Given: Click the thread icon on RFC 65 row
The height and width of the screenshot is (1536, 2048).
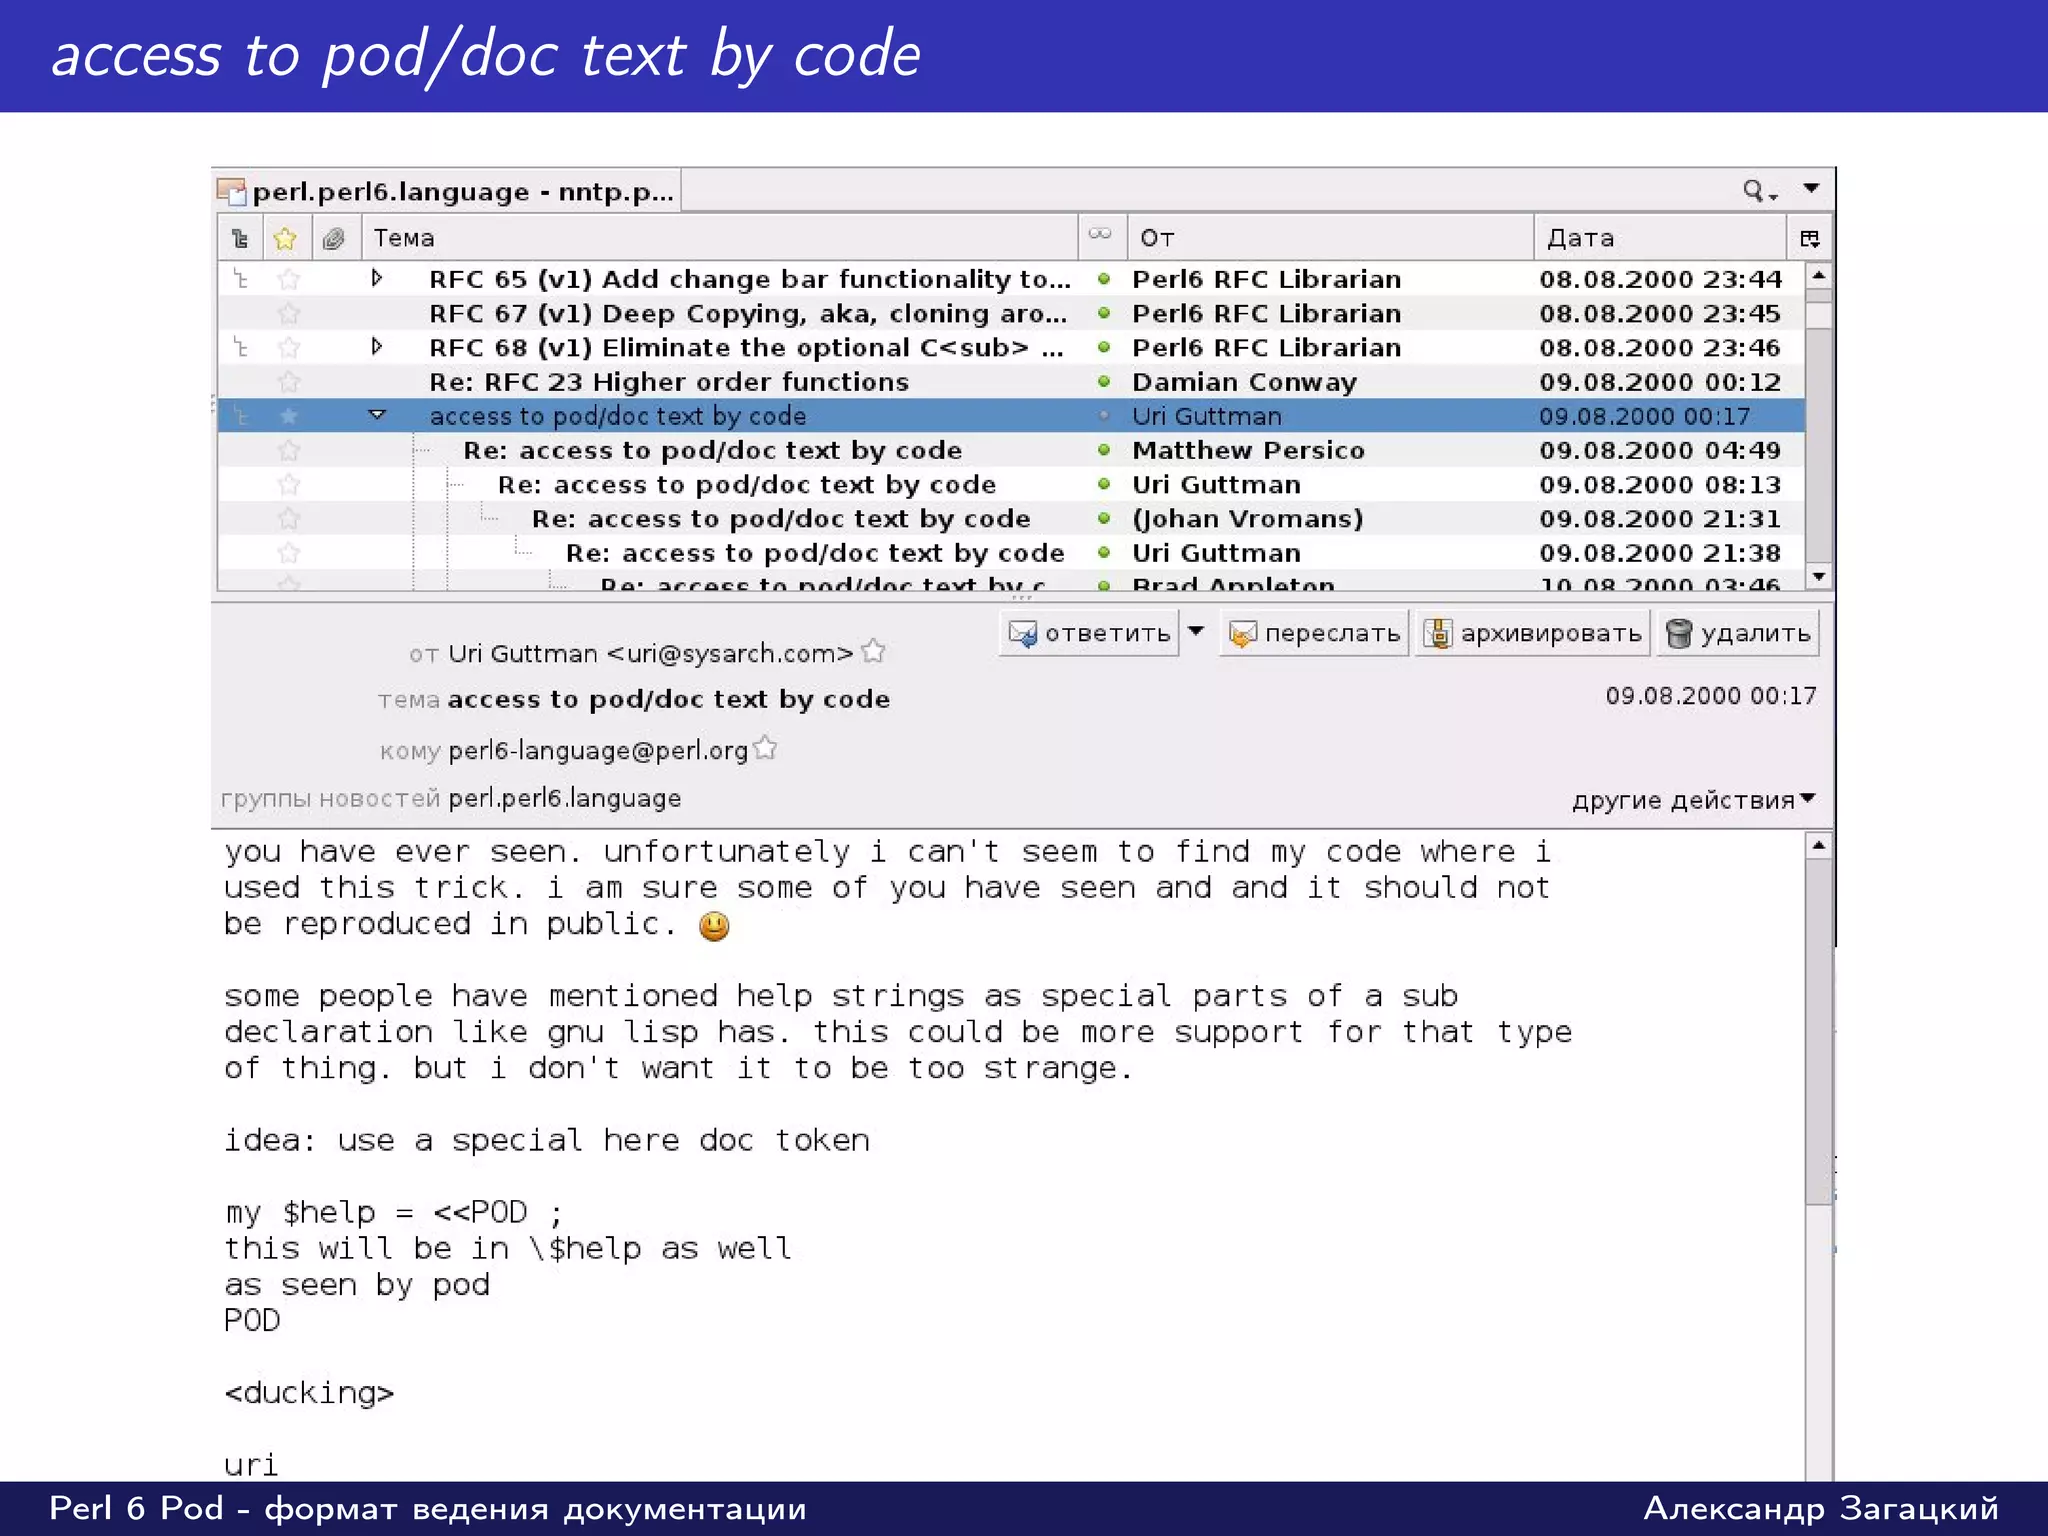Looking at the screenshot, I should pos(240,279).
